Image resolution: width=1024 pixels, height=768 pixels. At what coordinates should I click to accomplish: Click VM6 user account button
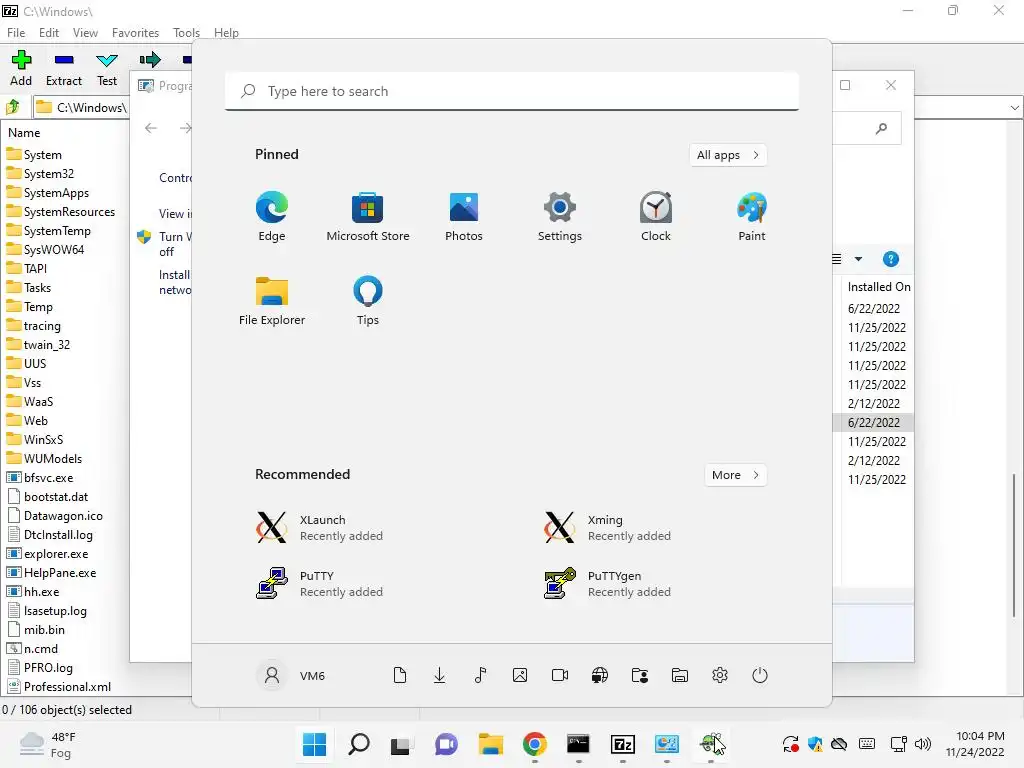291,675
